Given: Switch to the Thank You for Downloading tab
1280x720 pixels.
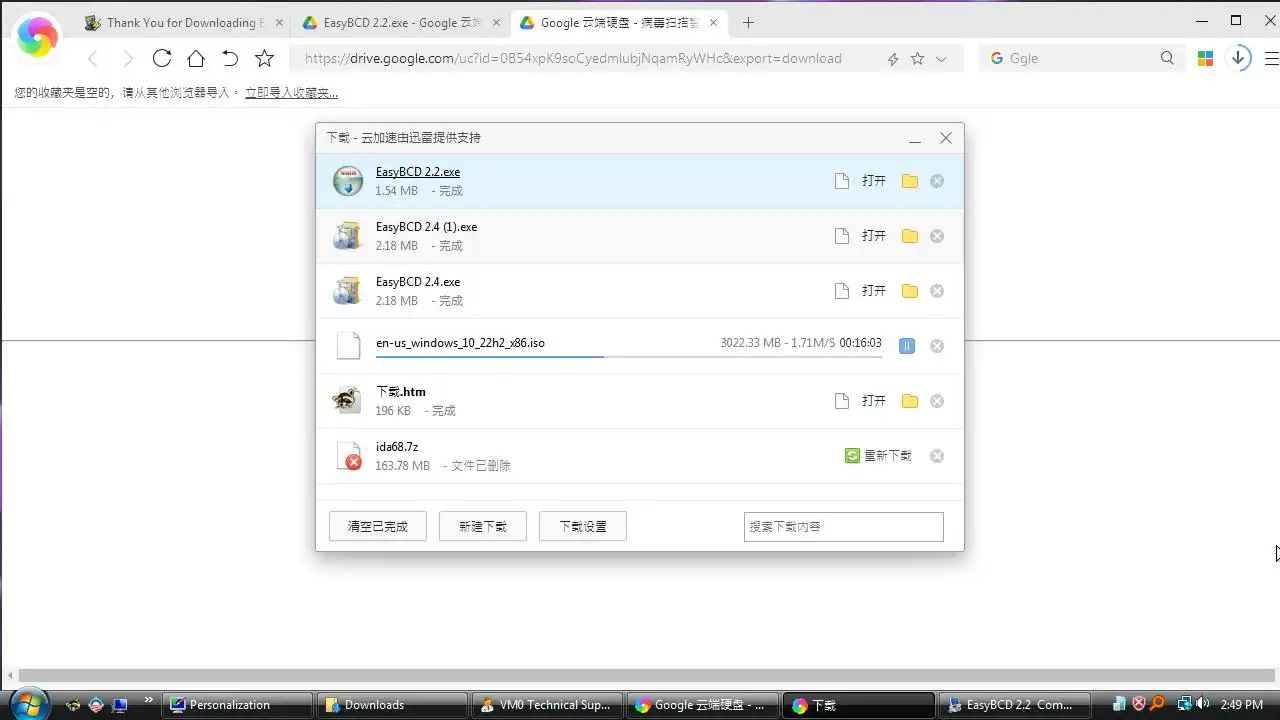Looking at the screenshot, I should [x=184, y=22].
